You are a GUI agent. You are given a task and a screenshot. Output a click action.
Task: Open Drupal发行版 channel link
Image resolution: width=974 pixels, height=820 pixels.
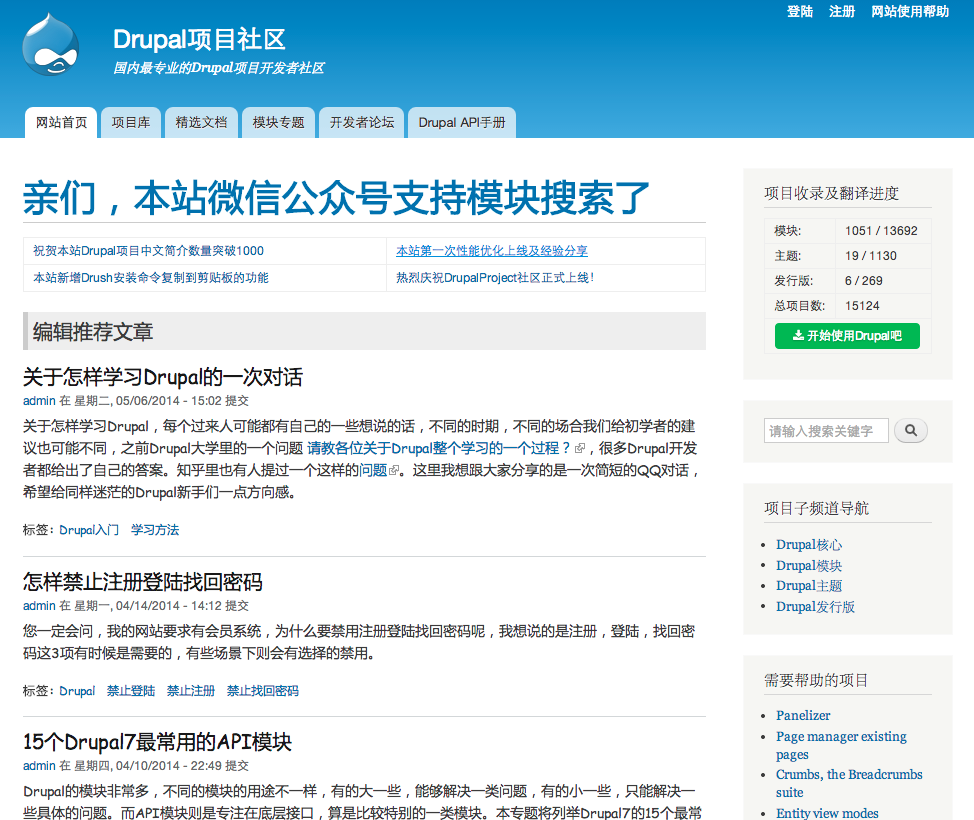(815, 606)
